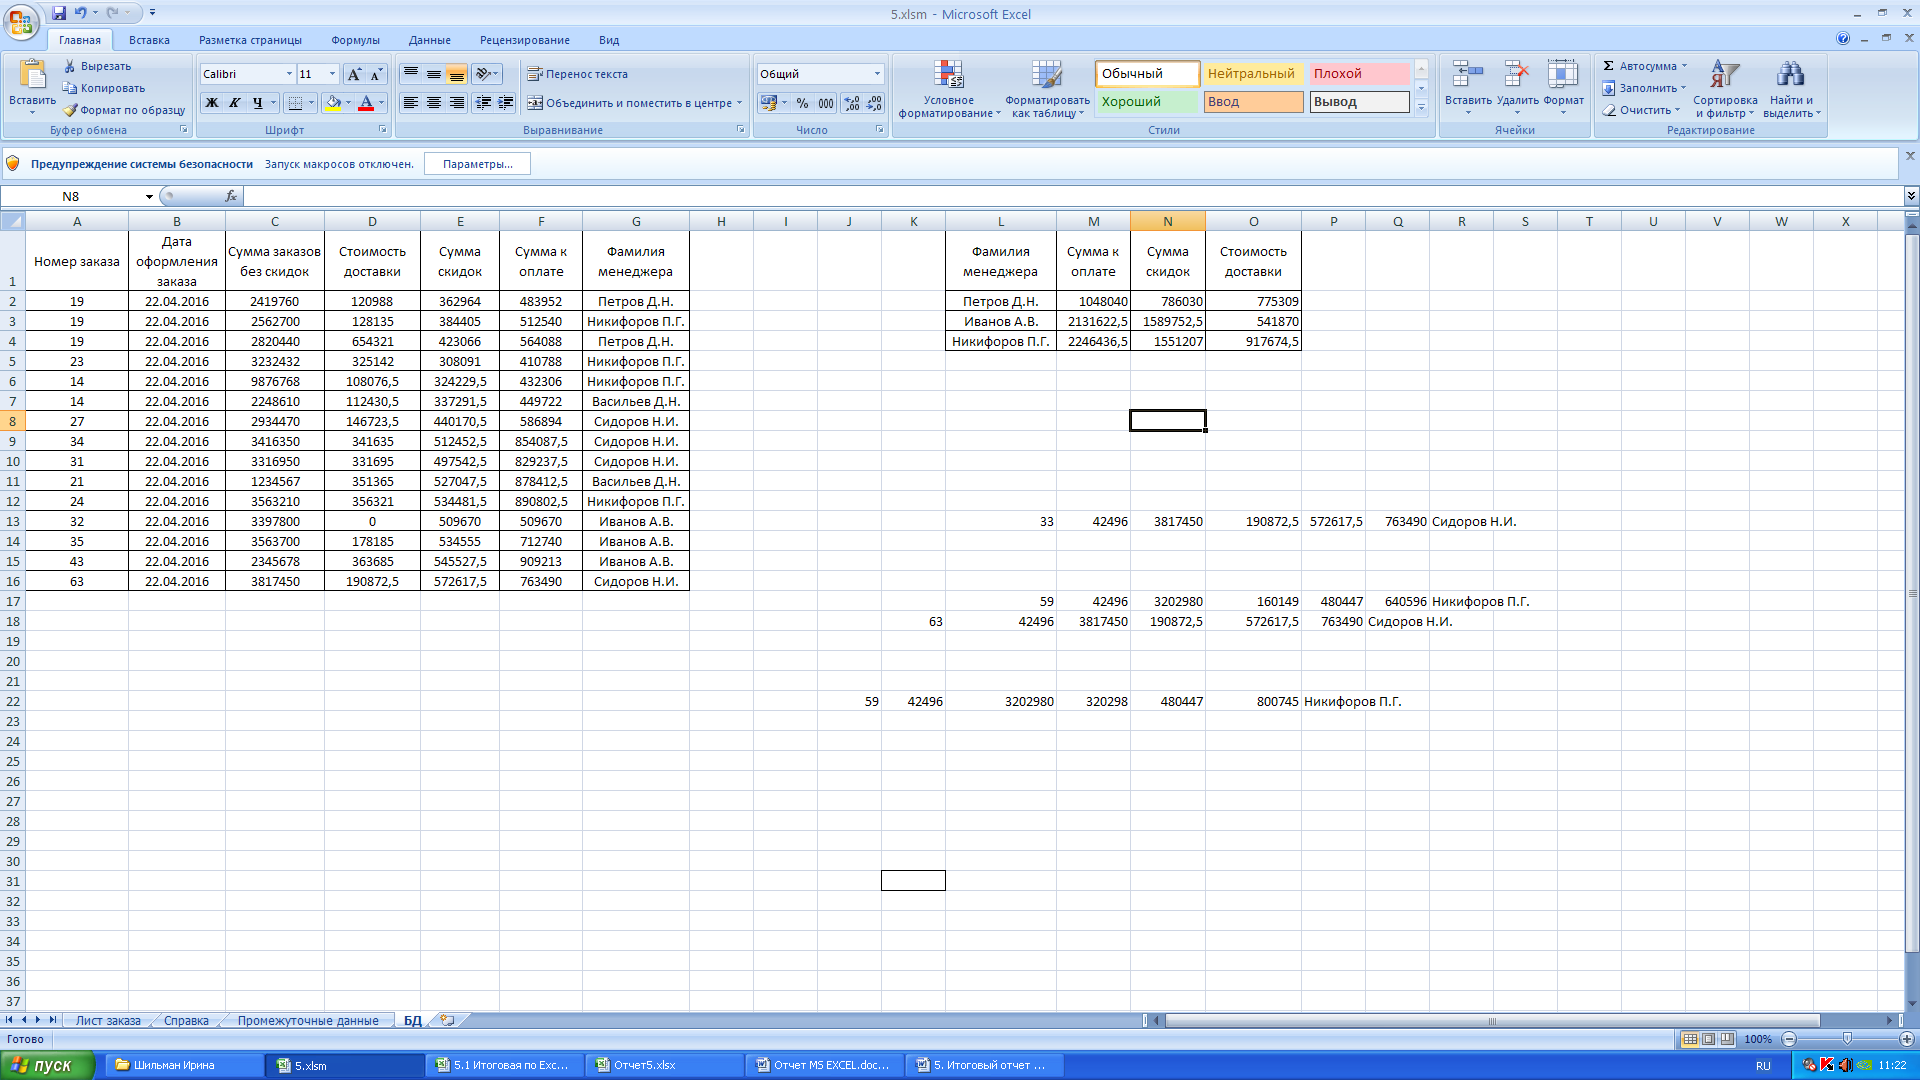The width and height of the screenshot is (1920, 1080).
Task: Click Merge and Center cells icon
Action: [535, 103]
